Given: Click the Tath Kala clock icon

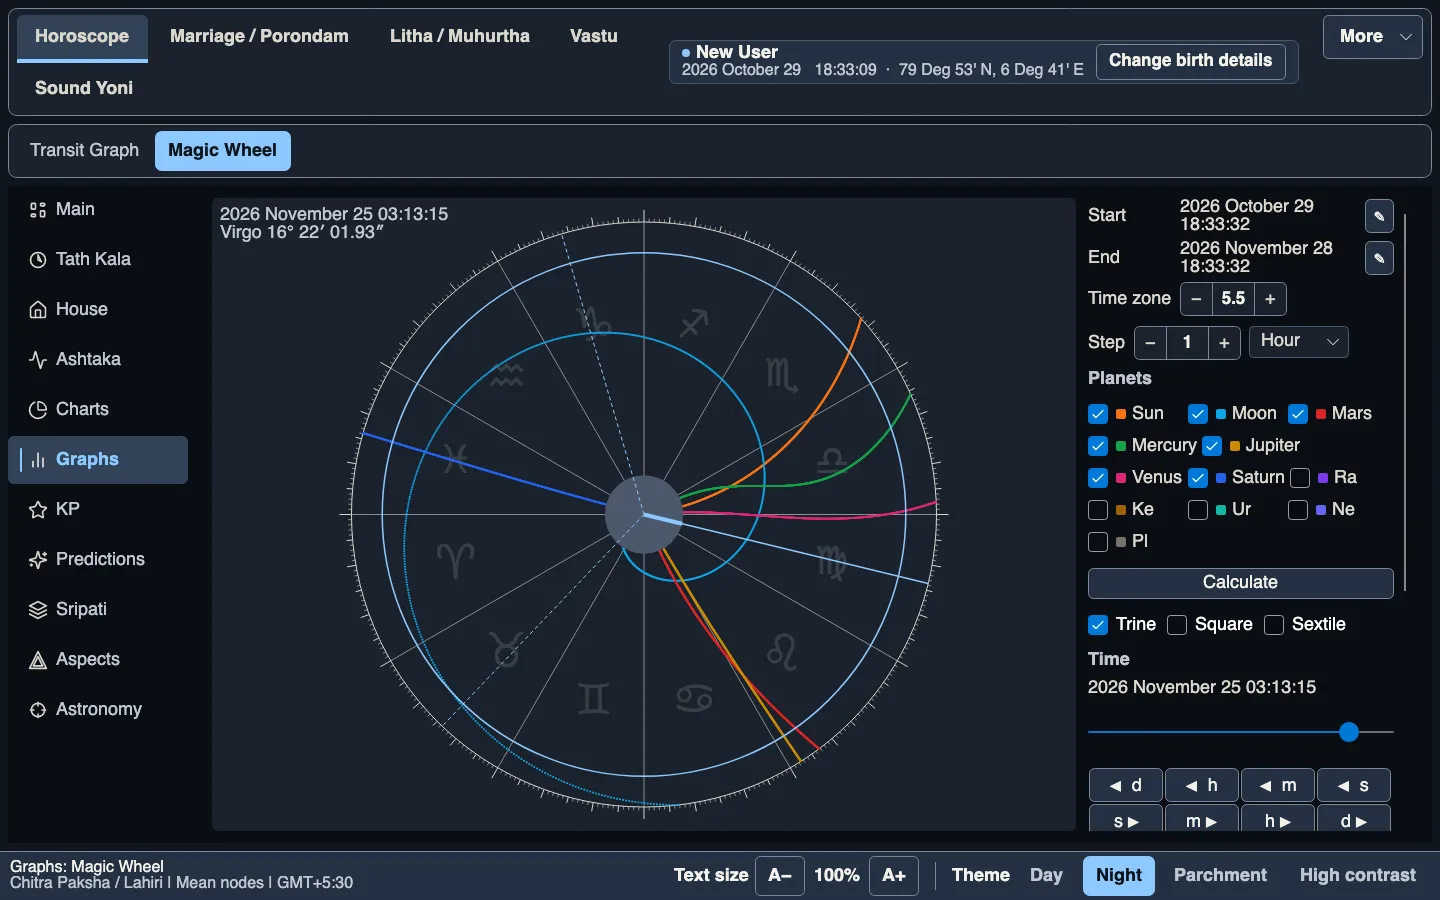Looking at the screenshot, I should point(38,260).
